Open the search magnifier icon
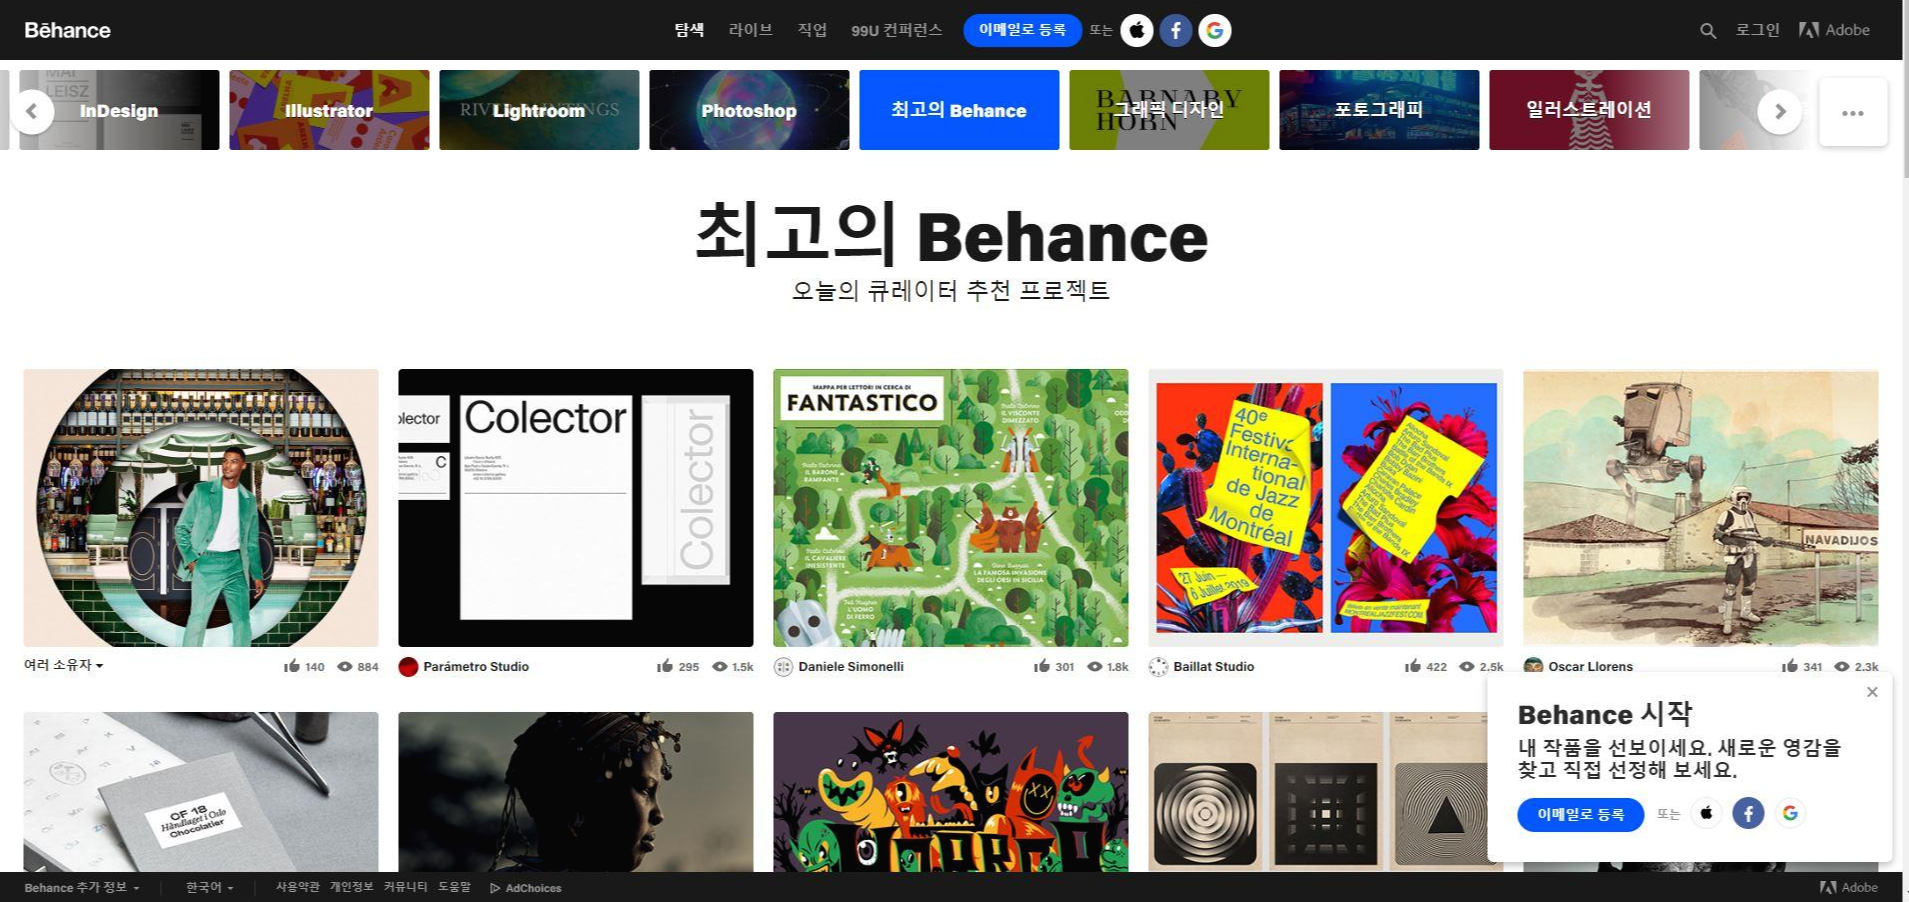Screen dimensions: 1909x902 point(1708,31)
